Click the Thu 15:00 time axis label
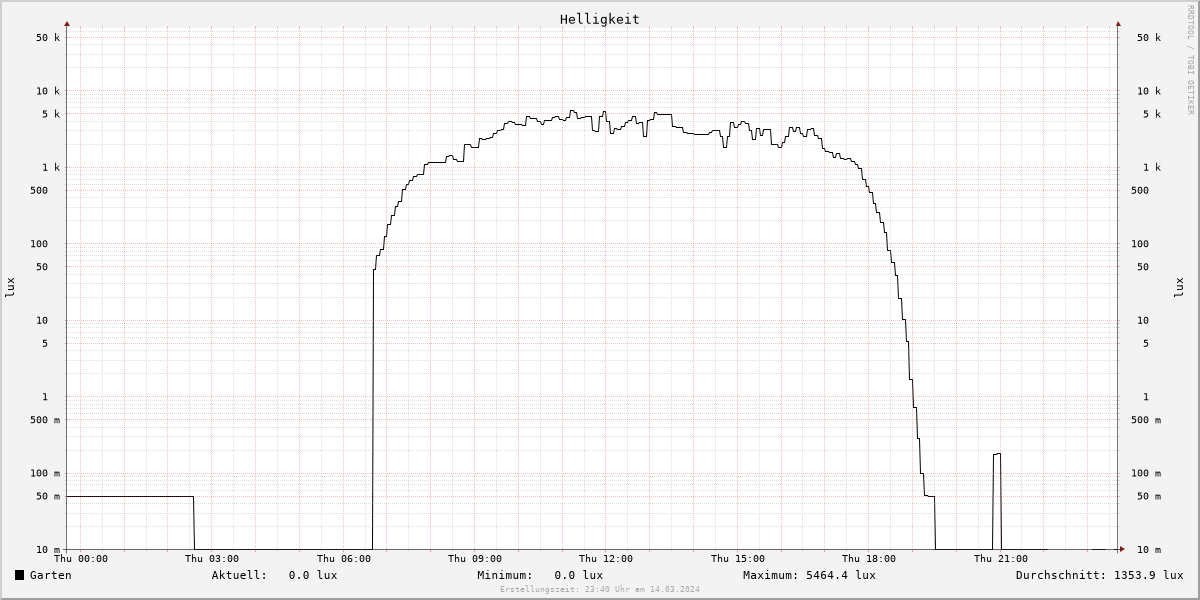 [x=738, y=559]
